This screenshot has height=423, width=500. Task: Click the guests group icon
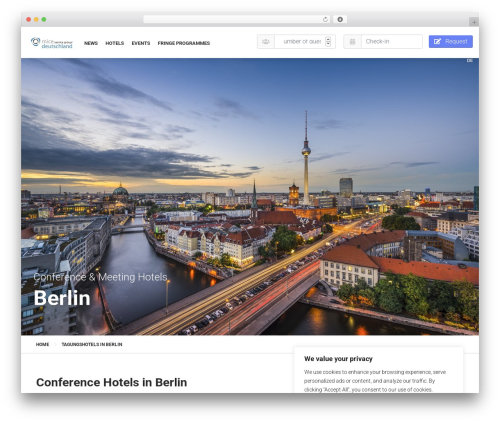(x=266, y=42)
